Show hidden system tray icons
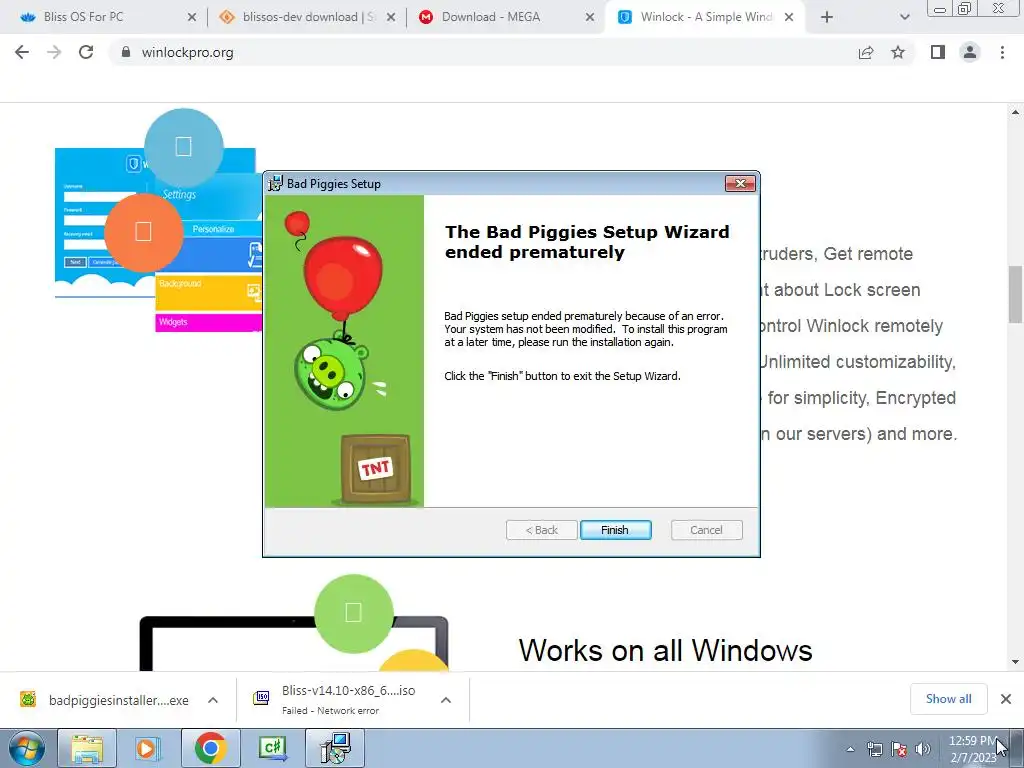 coord(850,749)
